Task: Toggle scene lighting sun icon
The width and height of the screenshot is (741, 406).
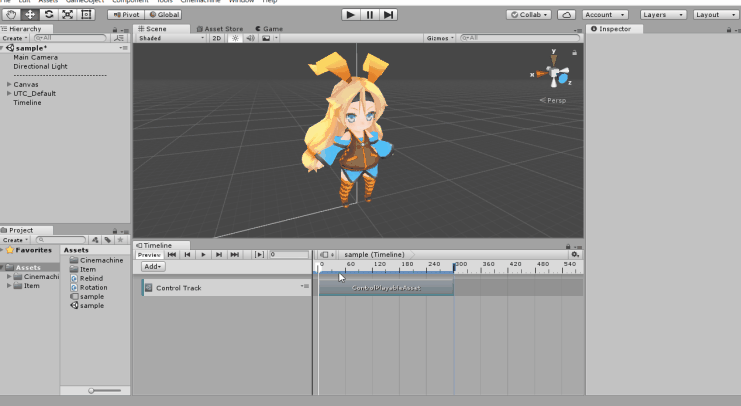Action: (235, 38)
